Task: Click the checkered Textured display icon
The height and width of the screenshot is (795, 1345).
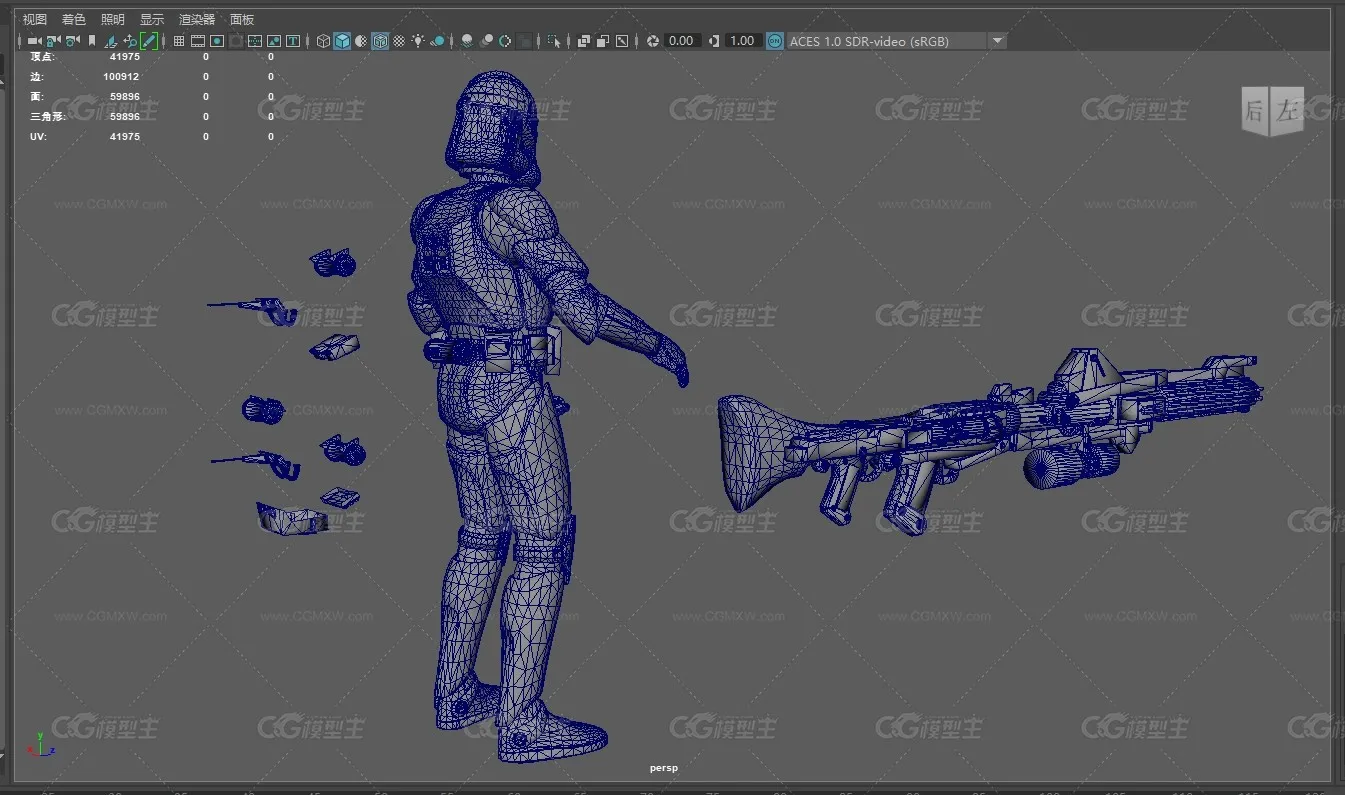Action: click(x=399, y=41)
